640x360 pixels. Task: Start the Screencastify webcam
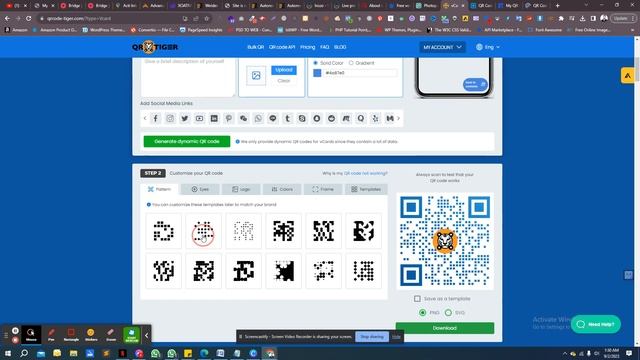click(x=131, y=334)
